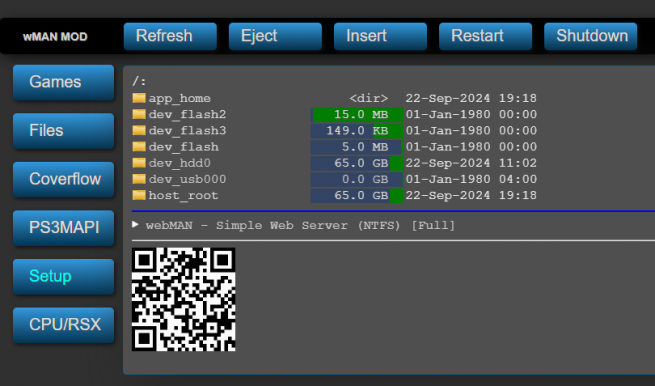655x386 pixels.
Task: Click the dev_flash2 folder icon
Action: coord(139,114)
